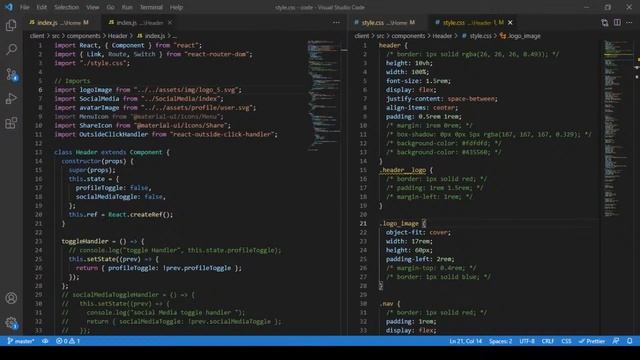Open the Source Control view
The image size is (640, 360).
(11, 74)
